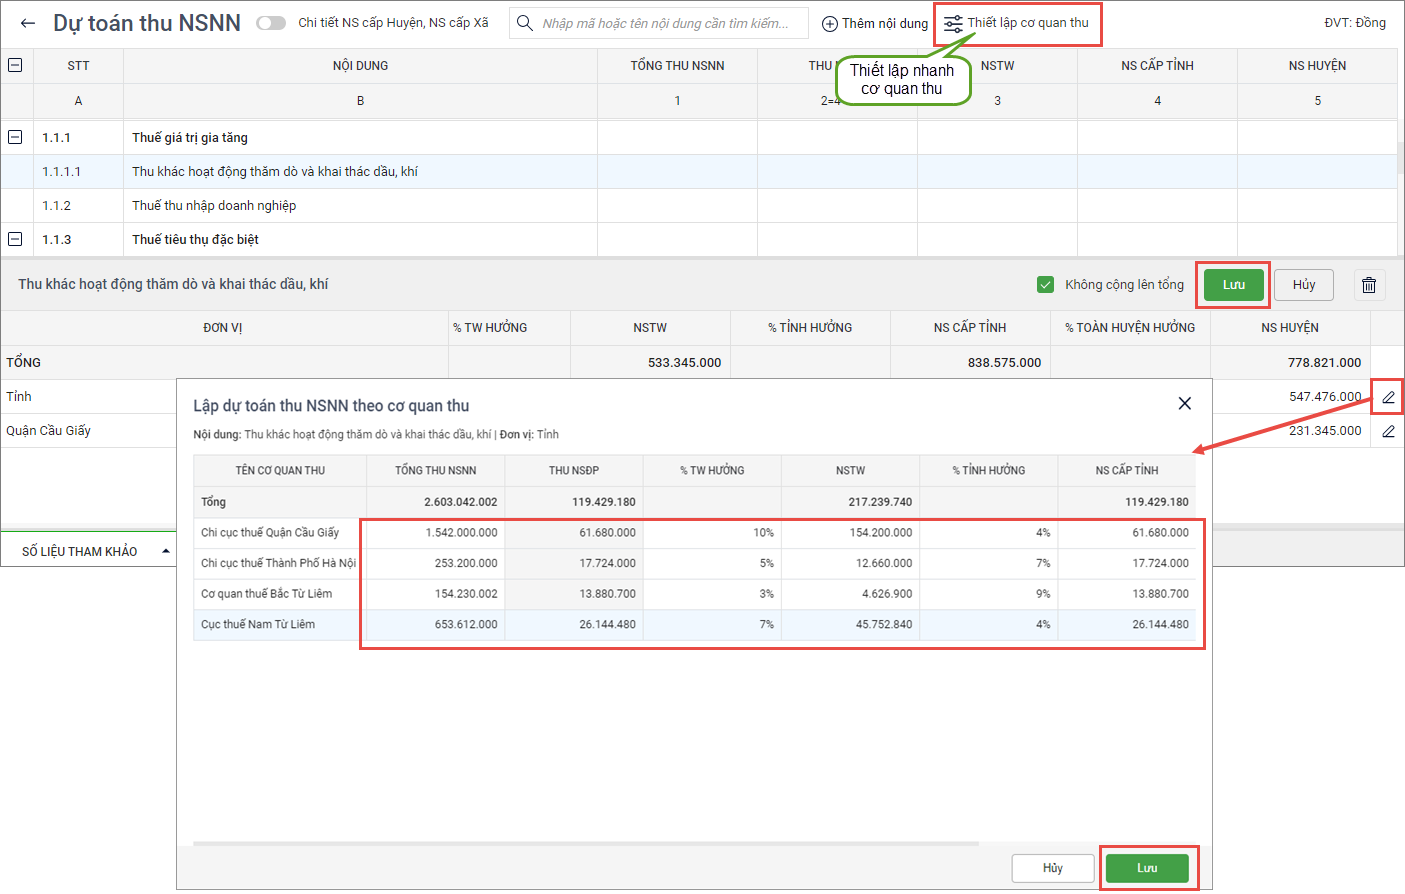Expand SỐ LIỆU THAM KHẢO panel
The height and width of the screenshot is (894, 1405).
[165, 551]
